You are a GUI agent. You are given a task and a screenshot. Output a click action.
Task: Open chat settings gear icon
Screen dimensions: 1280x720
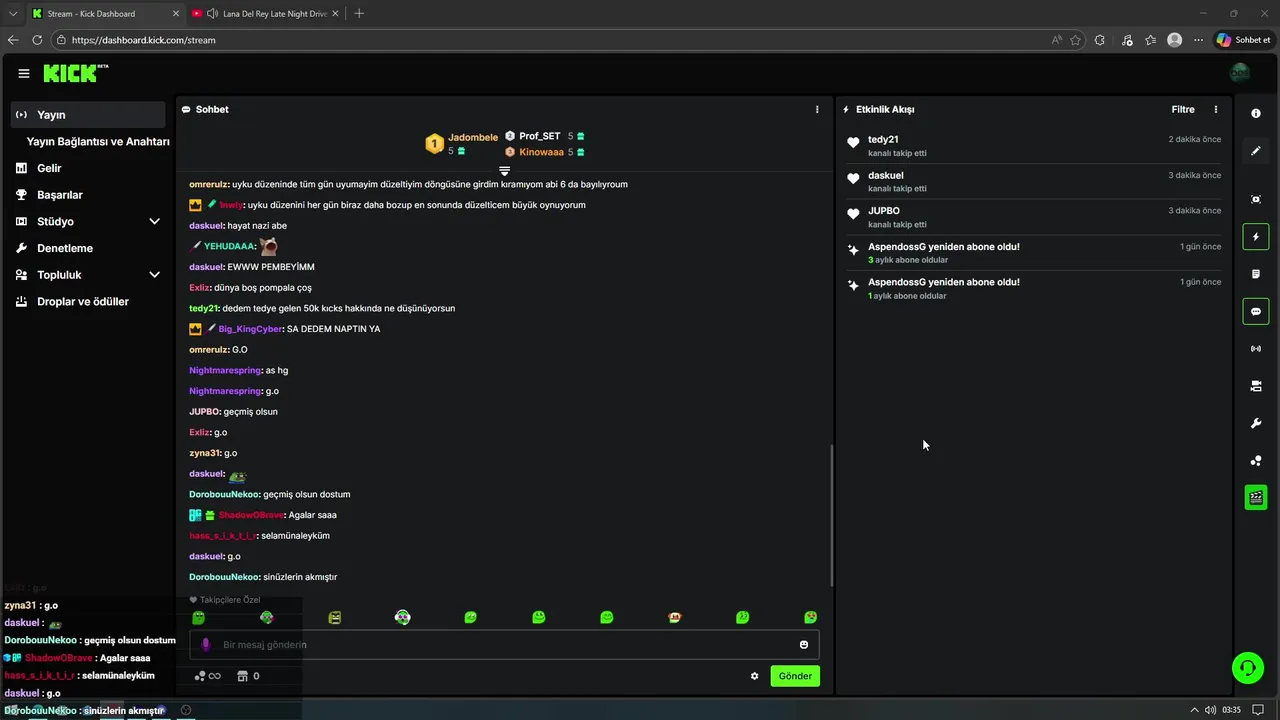coord(755,676)
